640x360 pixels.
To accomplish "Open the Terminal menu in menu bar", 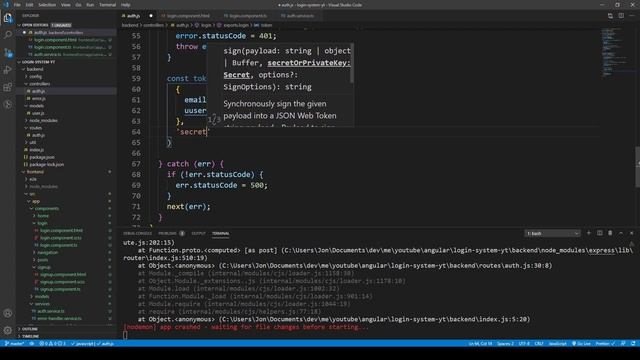I will (x=108, y=5).
